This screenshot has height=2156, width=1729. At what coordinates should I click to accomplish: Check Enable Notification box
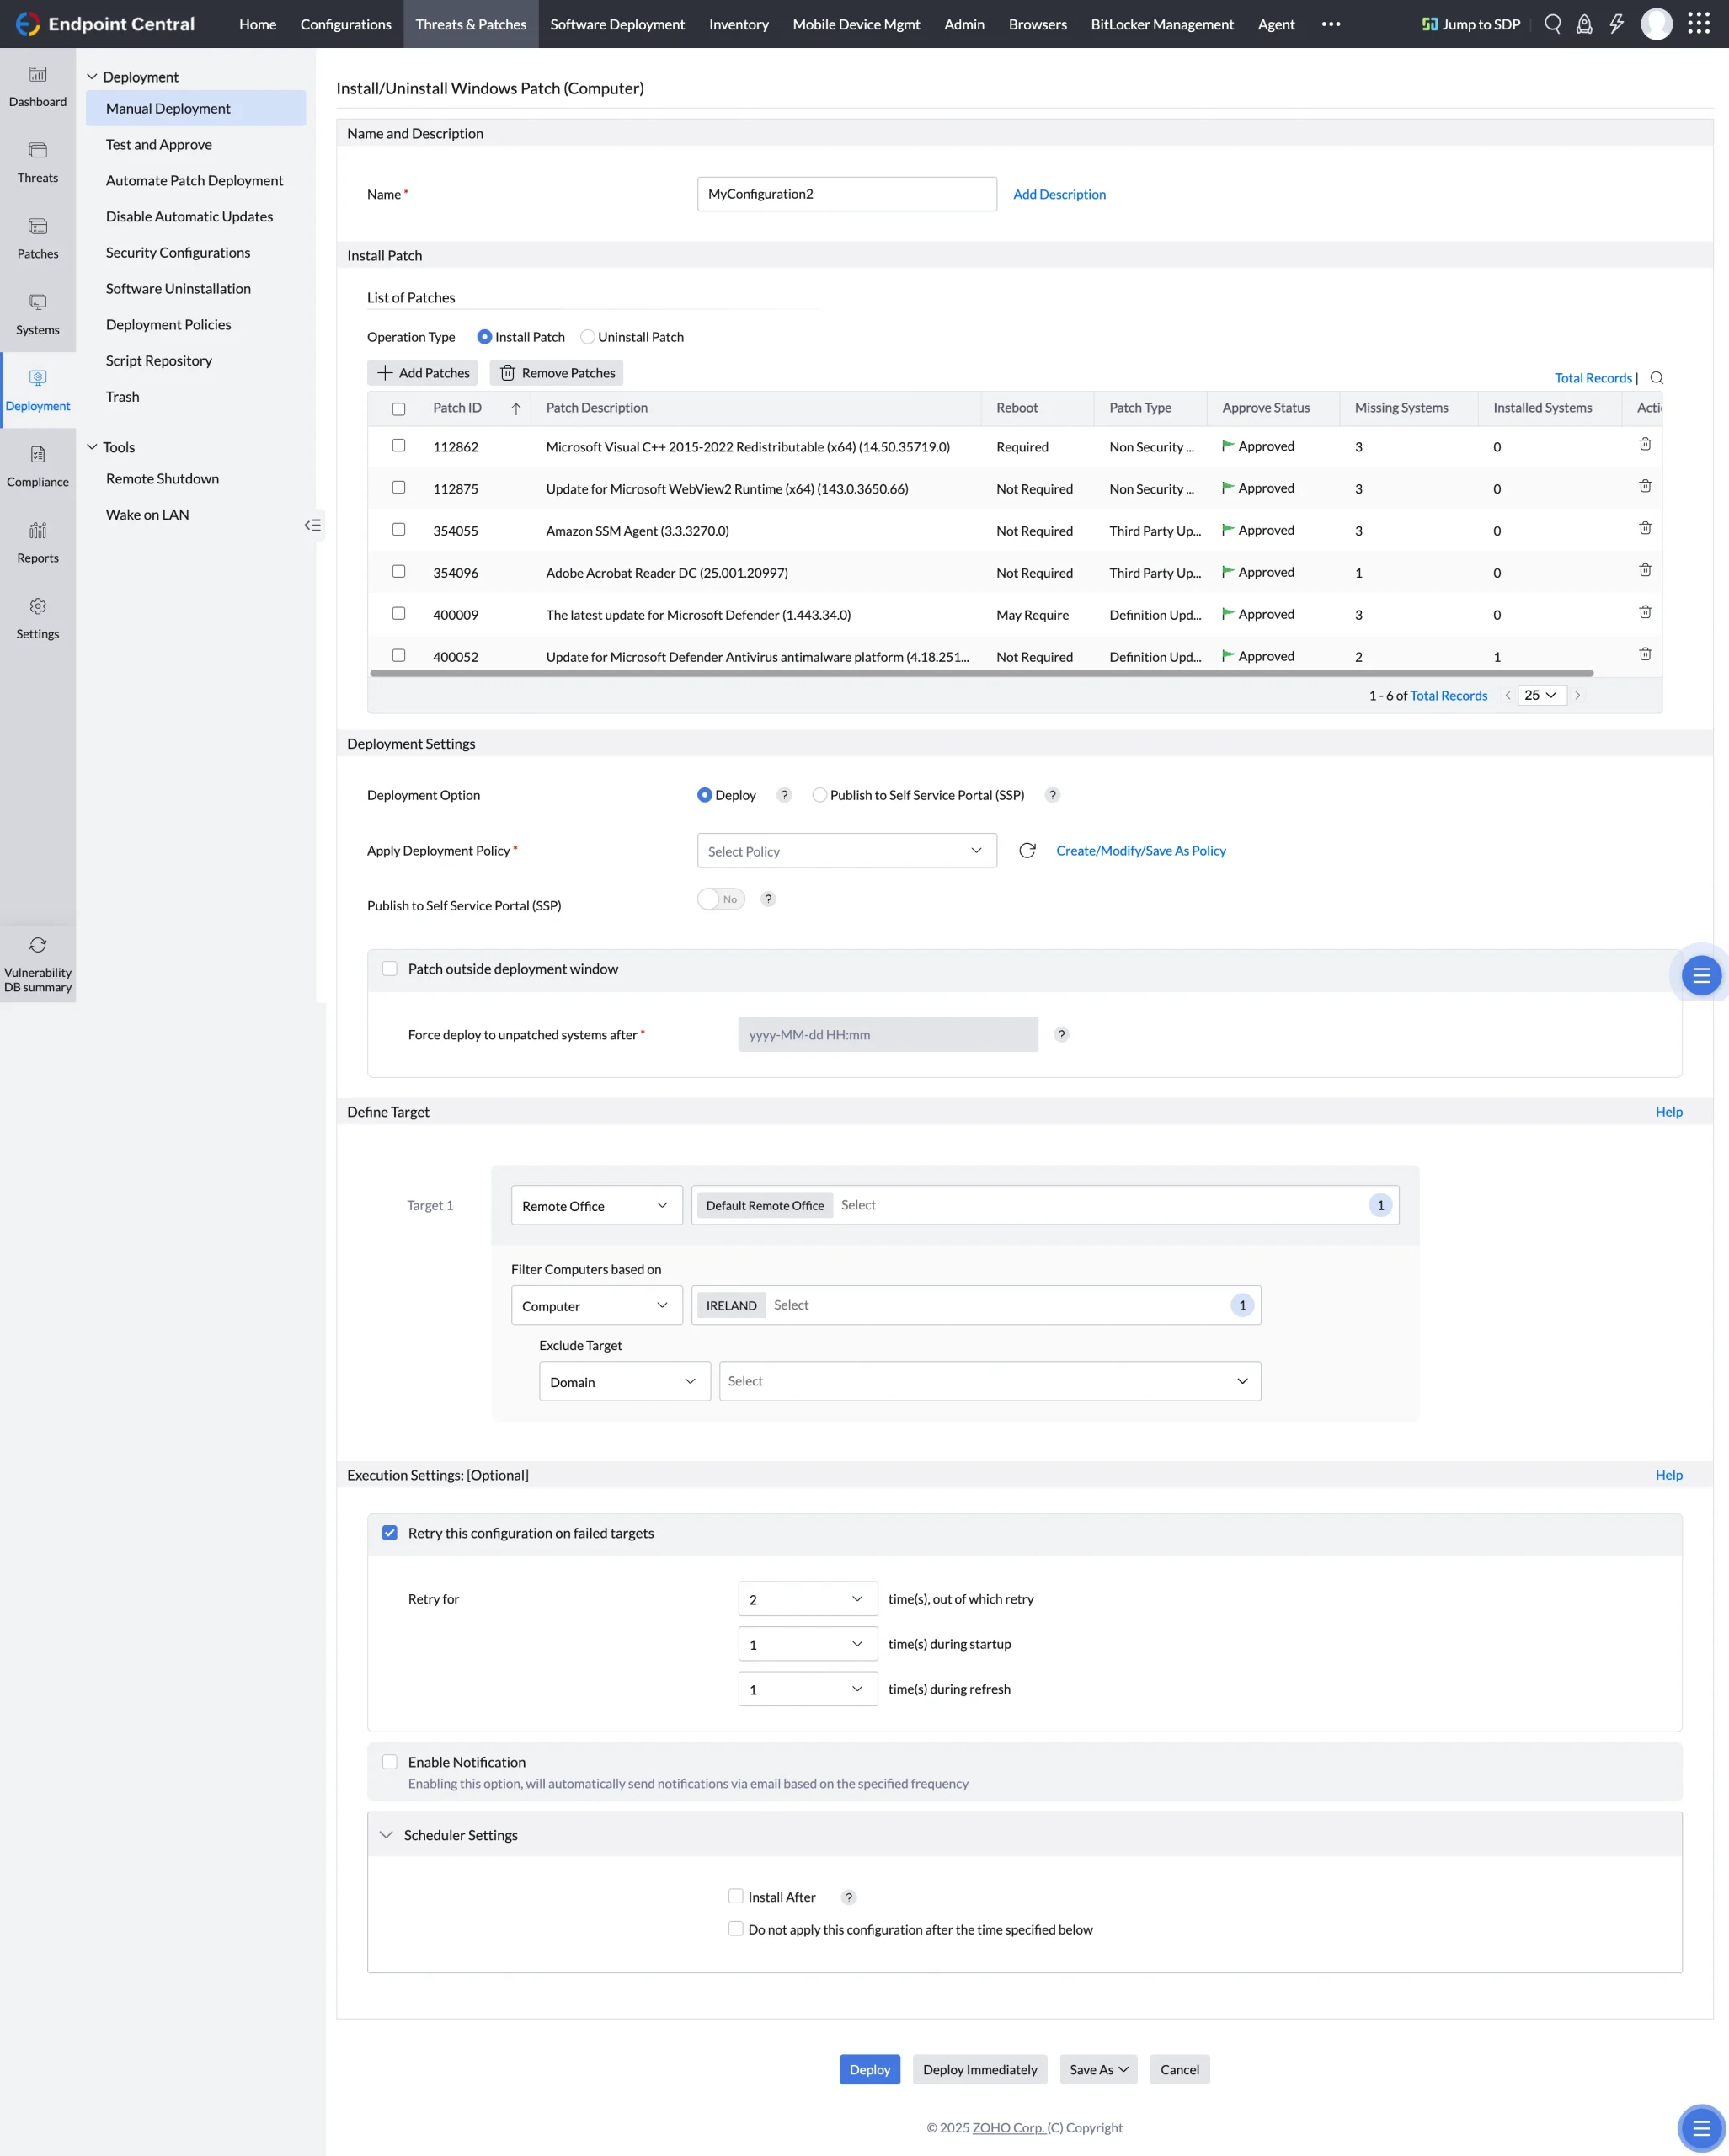click(x=390, y=1762)
